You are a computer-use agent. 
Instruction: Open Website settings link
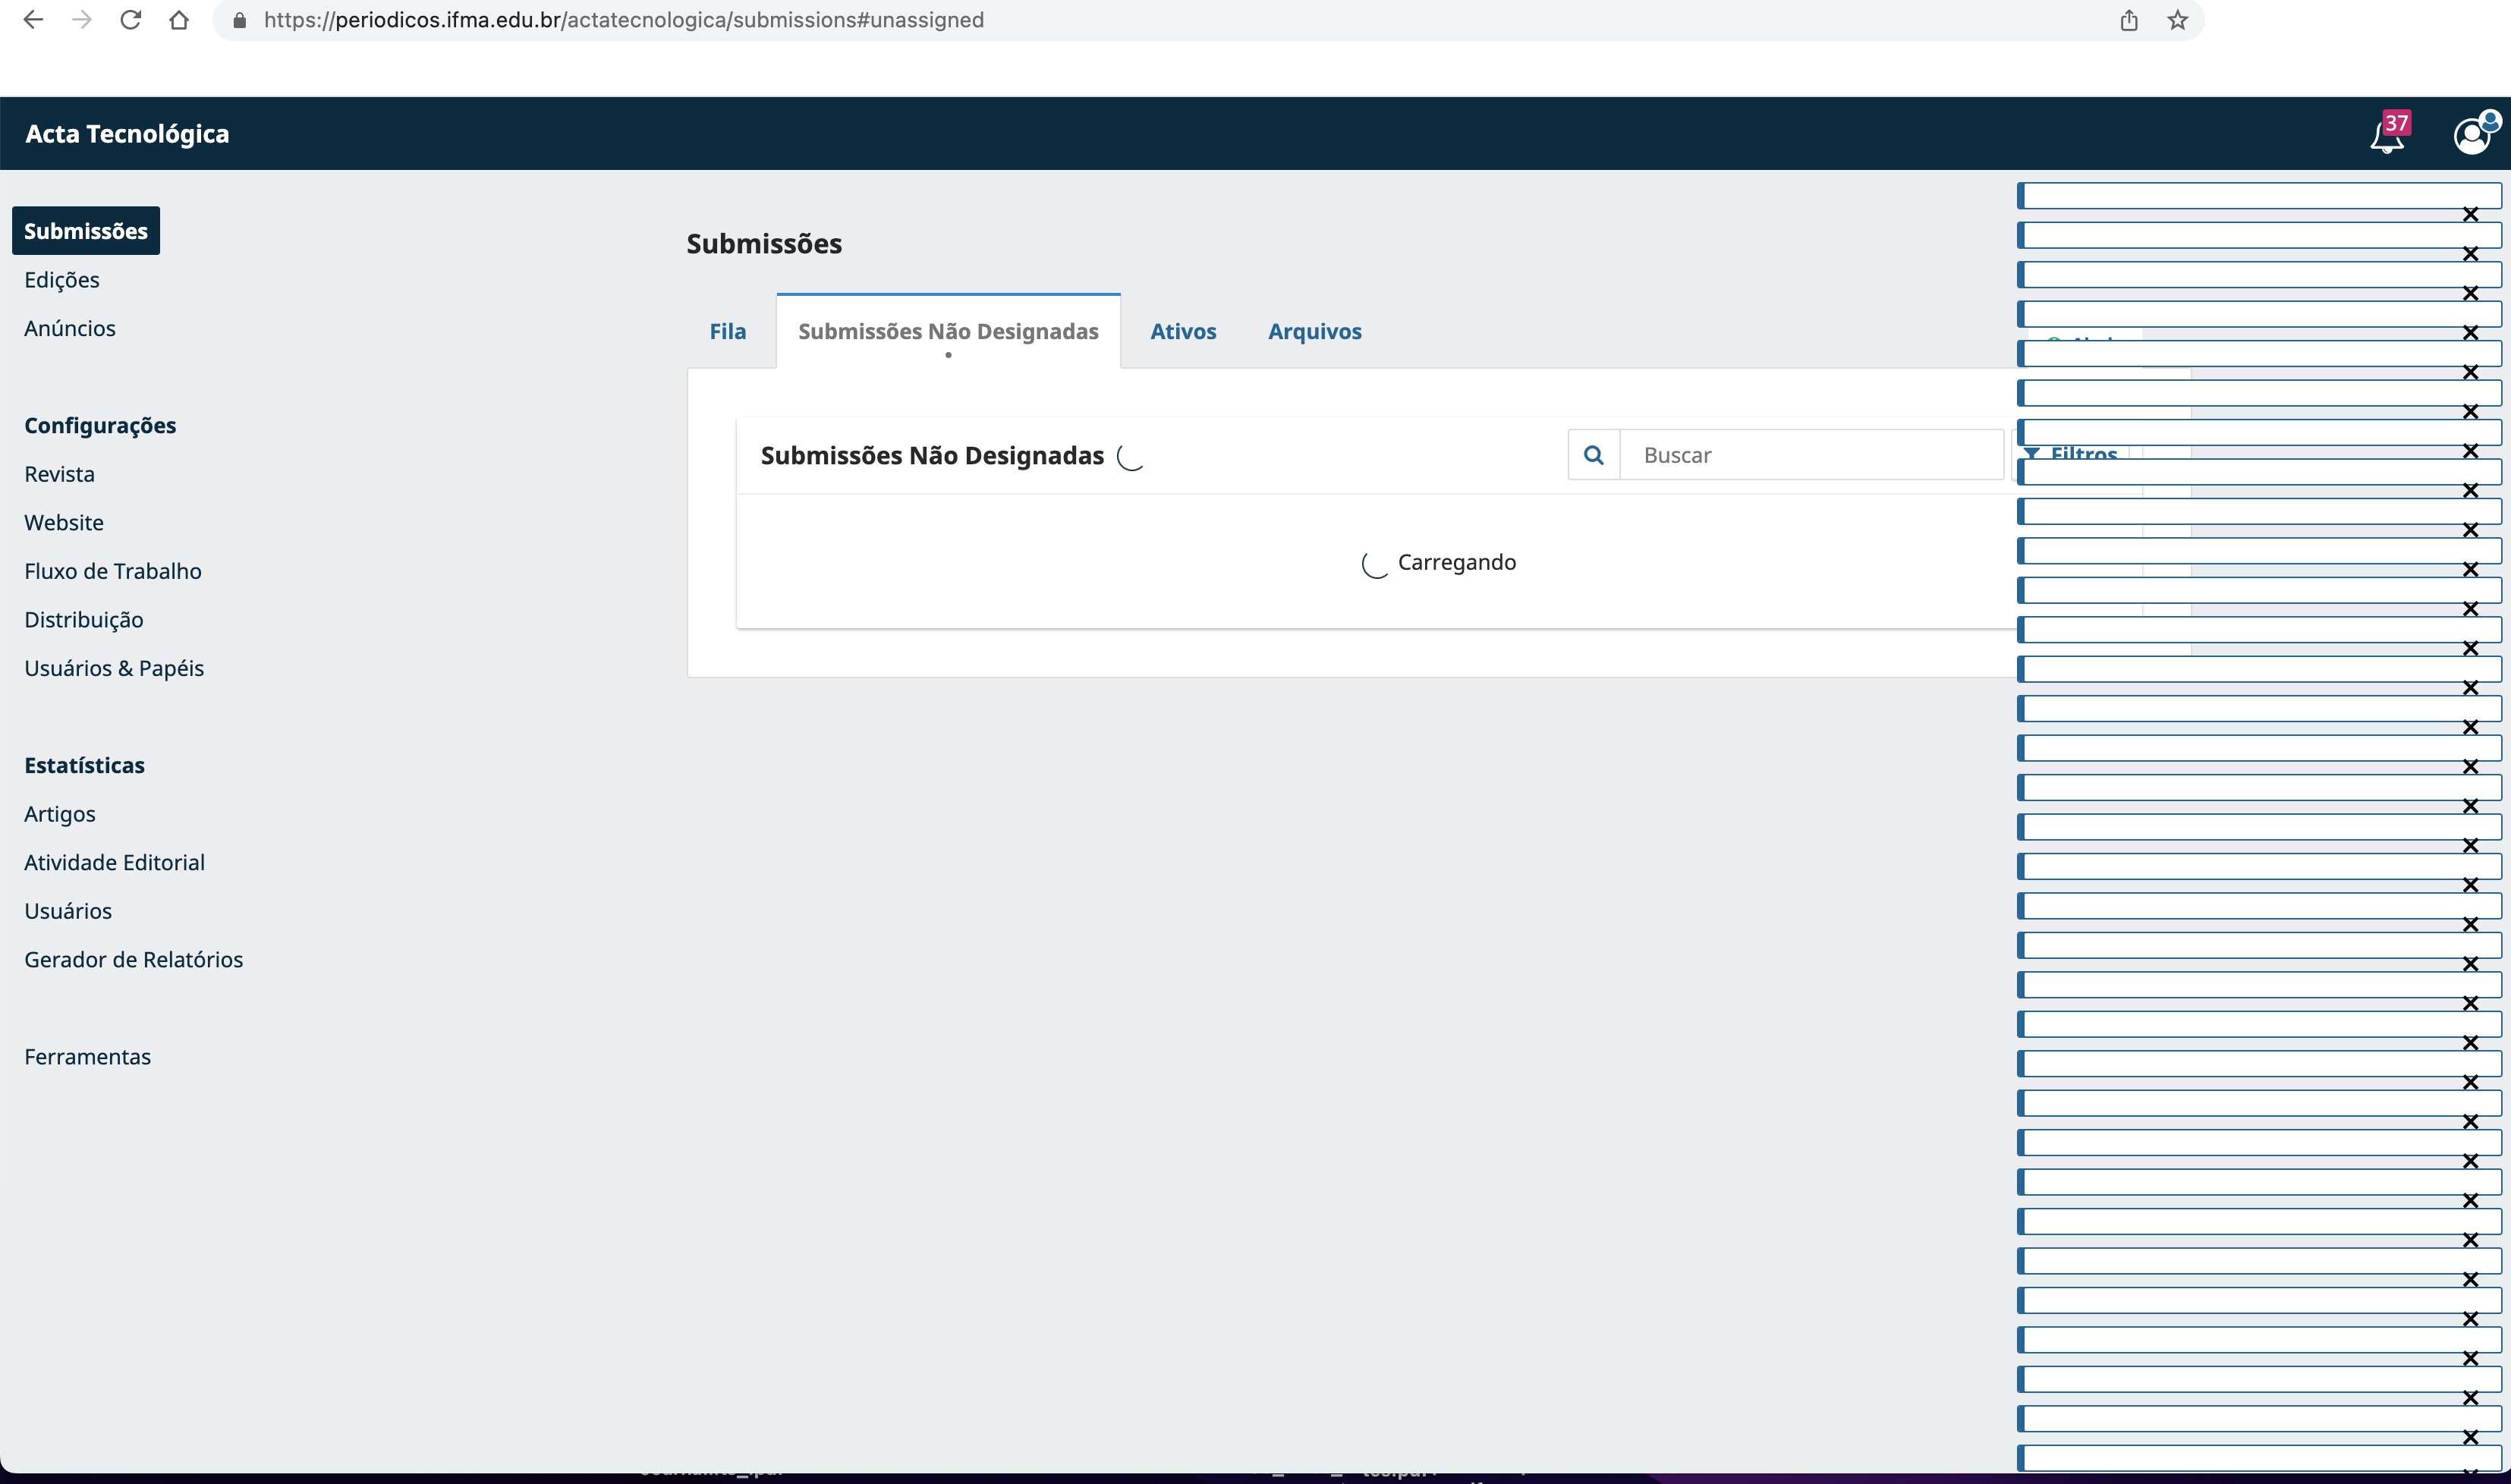coord(64,522)
